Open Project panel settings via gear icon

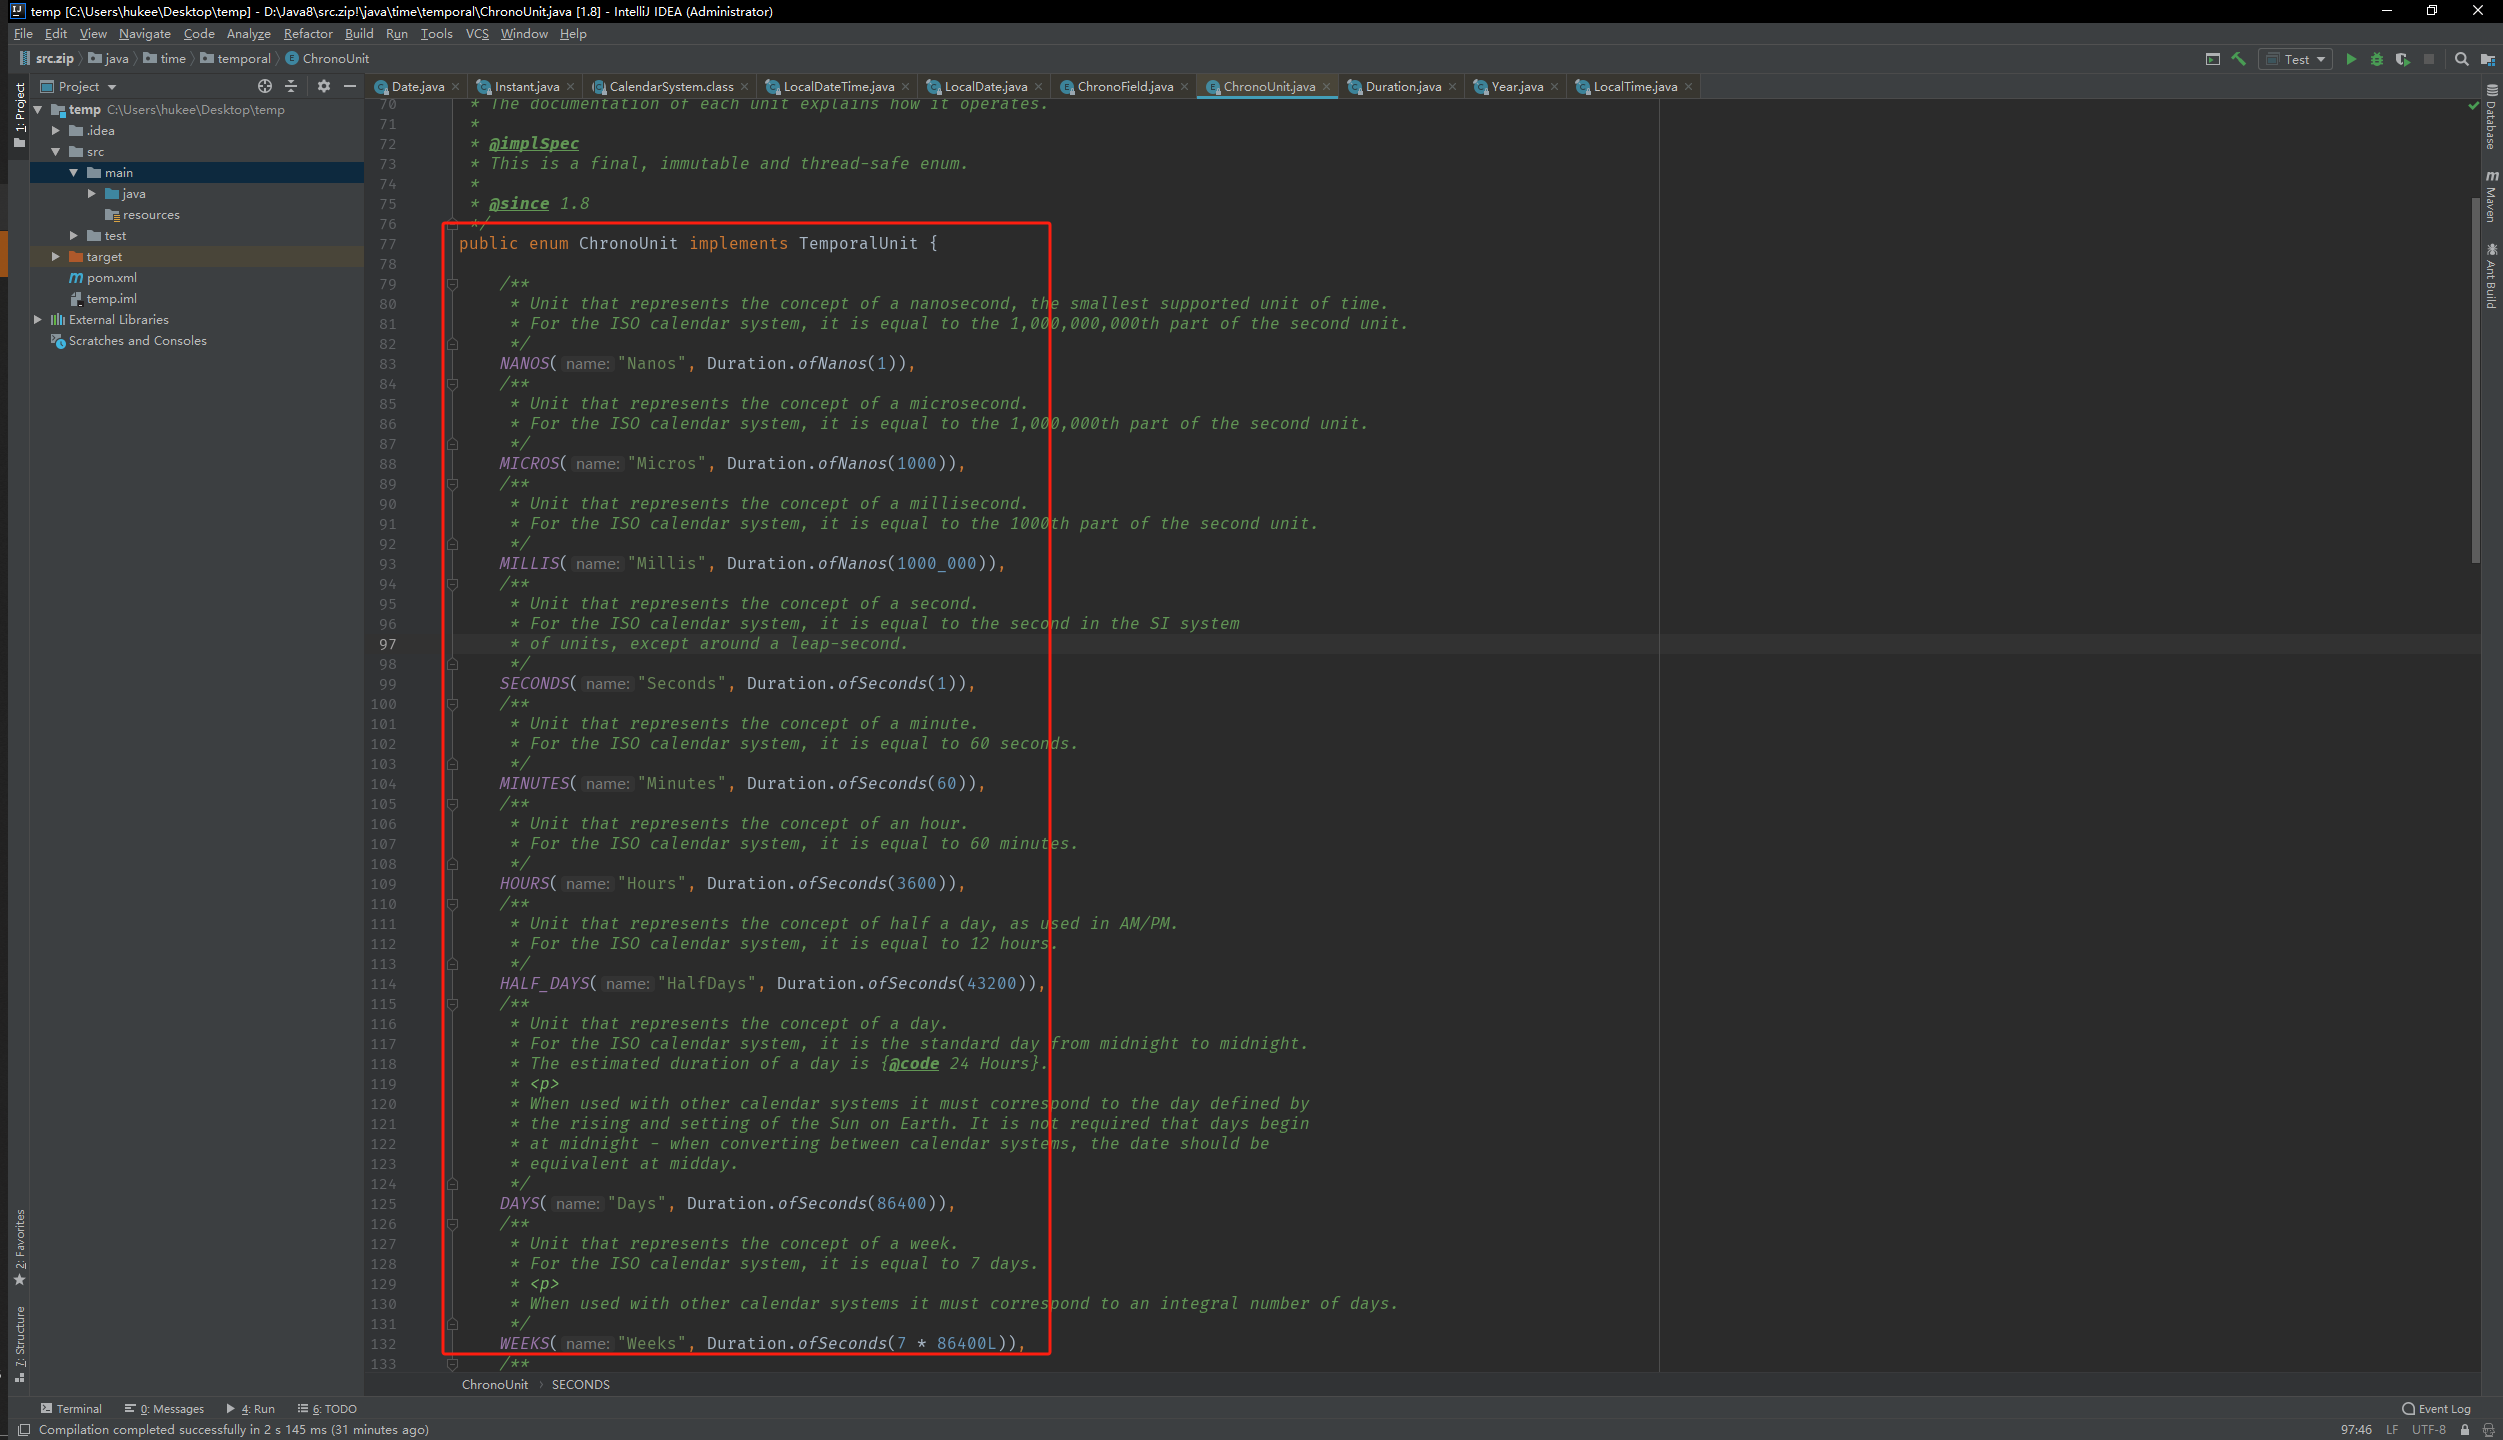[324, 86]
